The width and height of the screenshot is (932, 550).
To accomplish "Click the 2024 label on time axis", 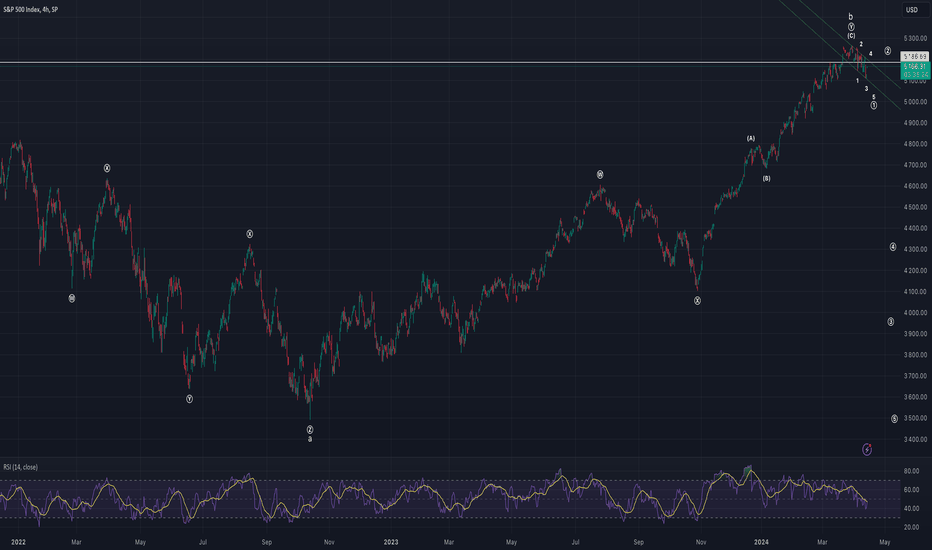I will point(761,542).
